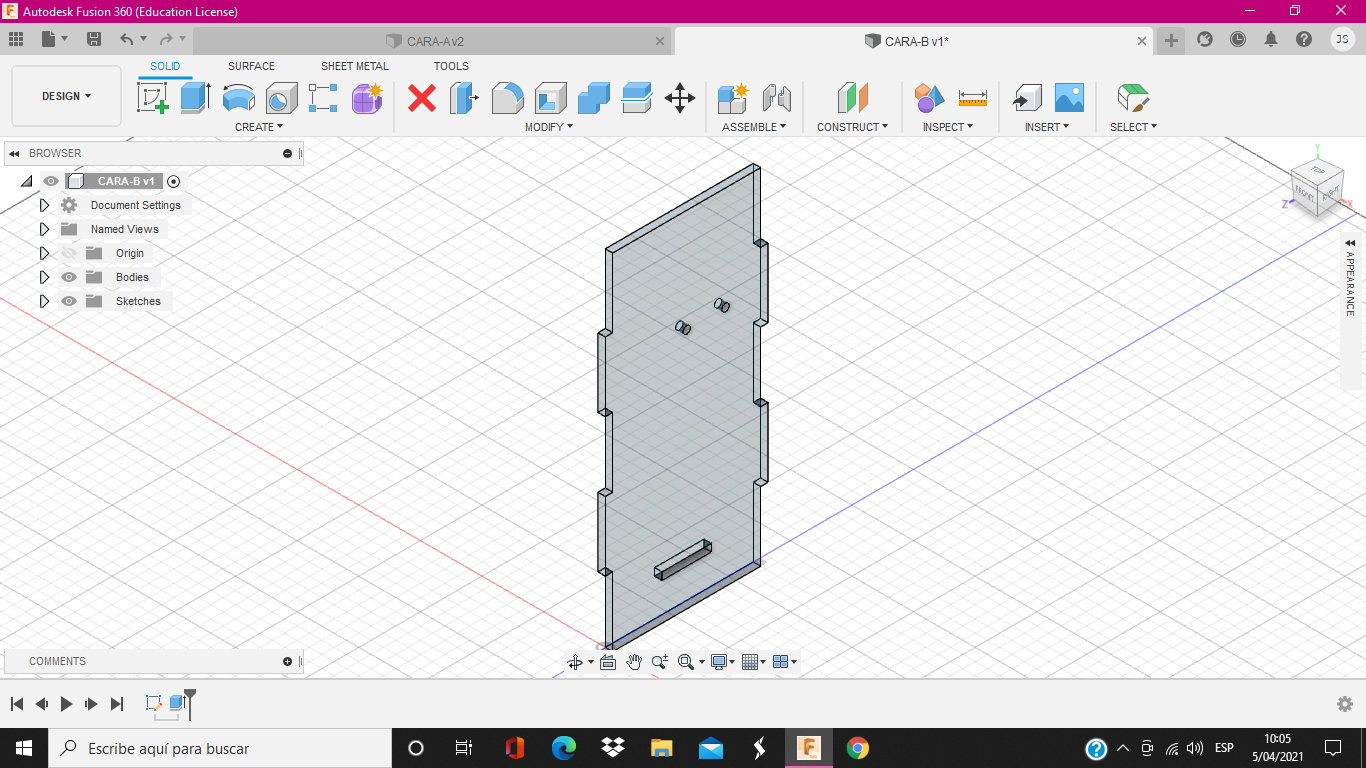Click the red Delete X icon
The width and height of the screenshot is (1366, 768).
point(422,98)
